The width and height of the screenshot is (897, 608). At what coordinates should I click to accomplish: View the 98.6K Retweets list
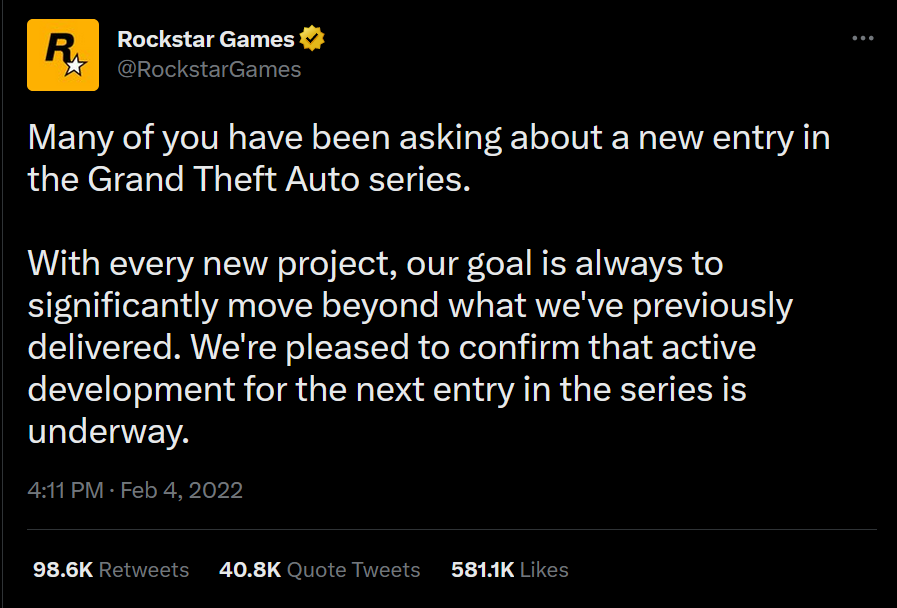pos(111,570)
